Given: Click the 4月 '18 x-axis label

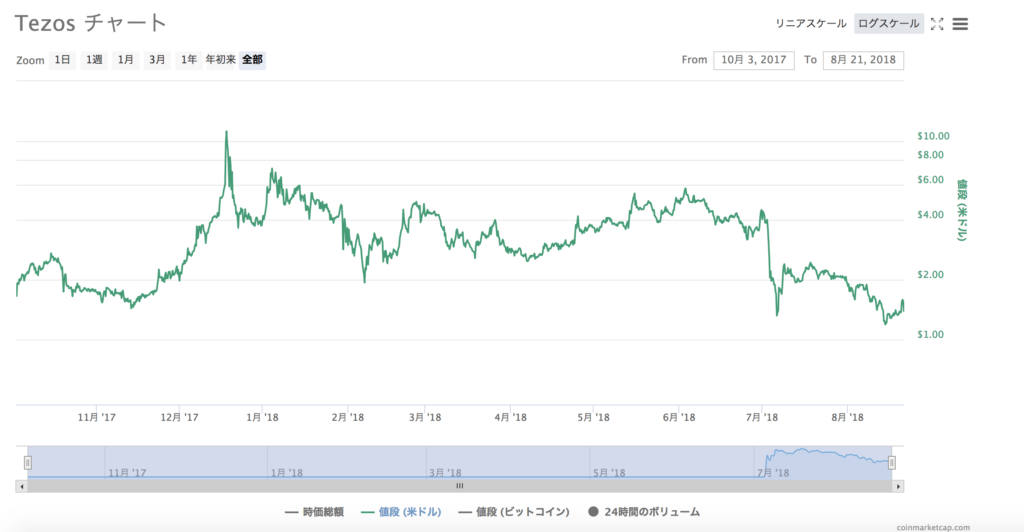Looking at the screenshot, I should [x=510, y=417].
